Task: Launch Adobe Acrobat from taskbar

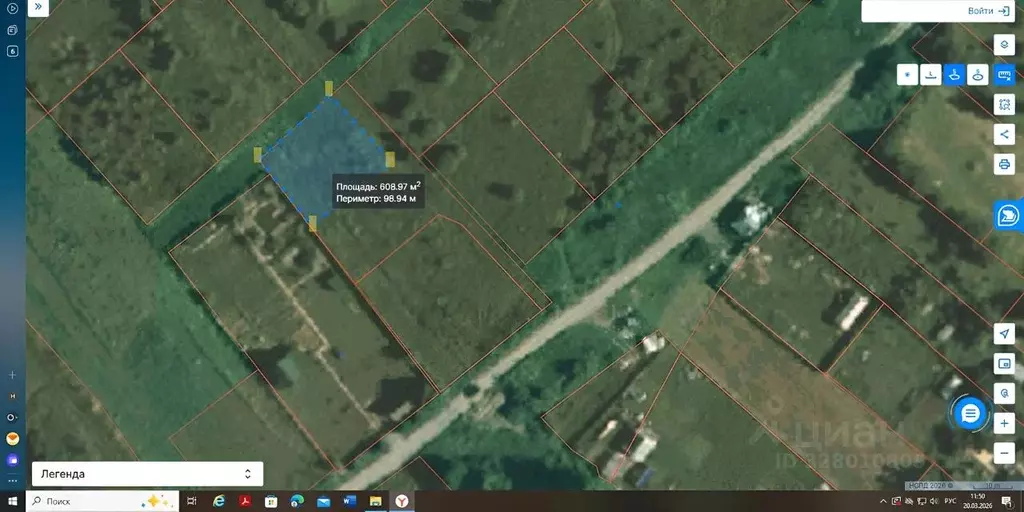Action: point(245,501)
